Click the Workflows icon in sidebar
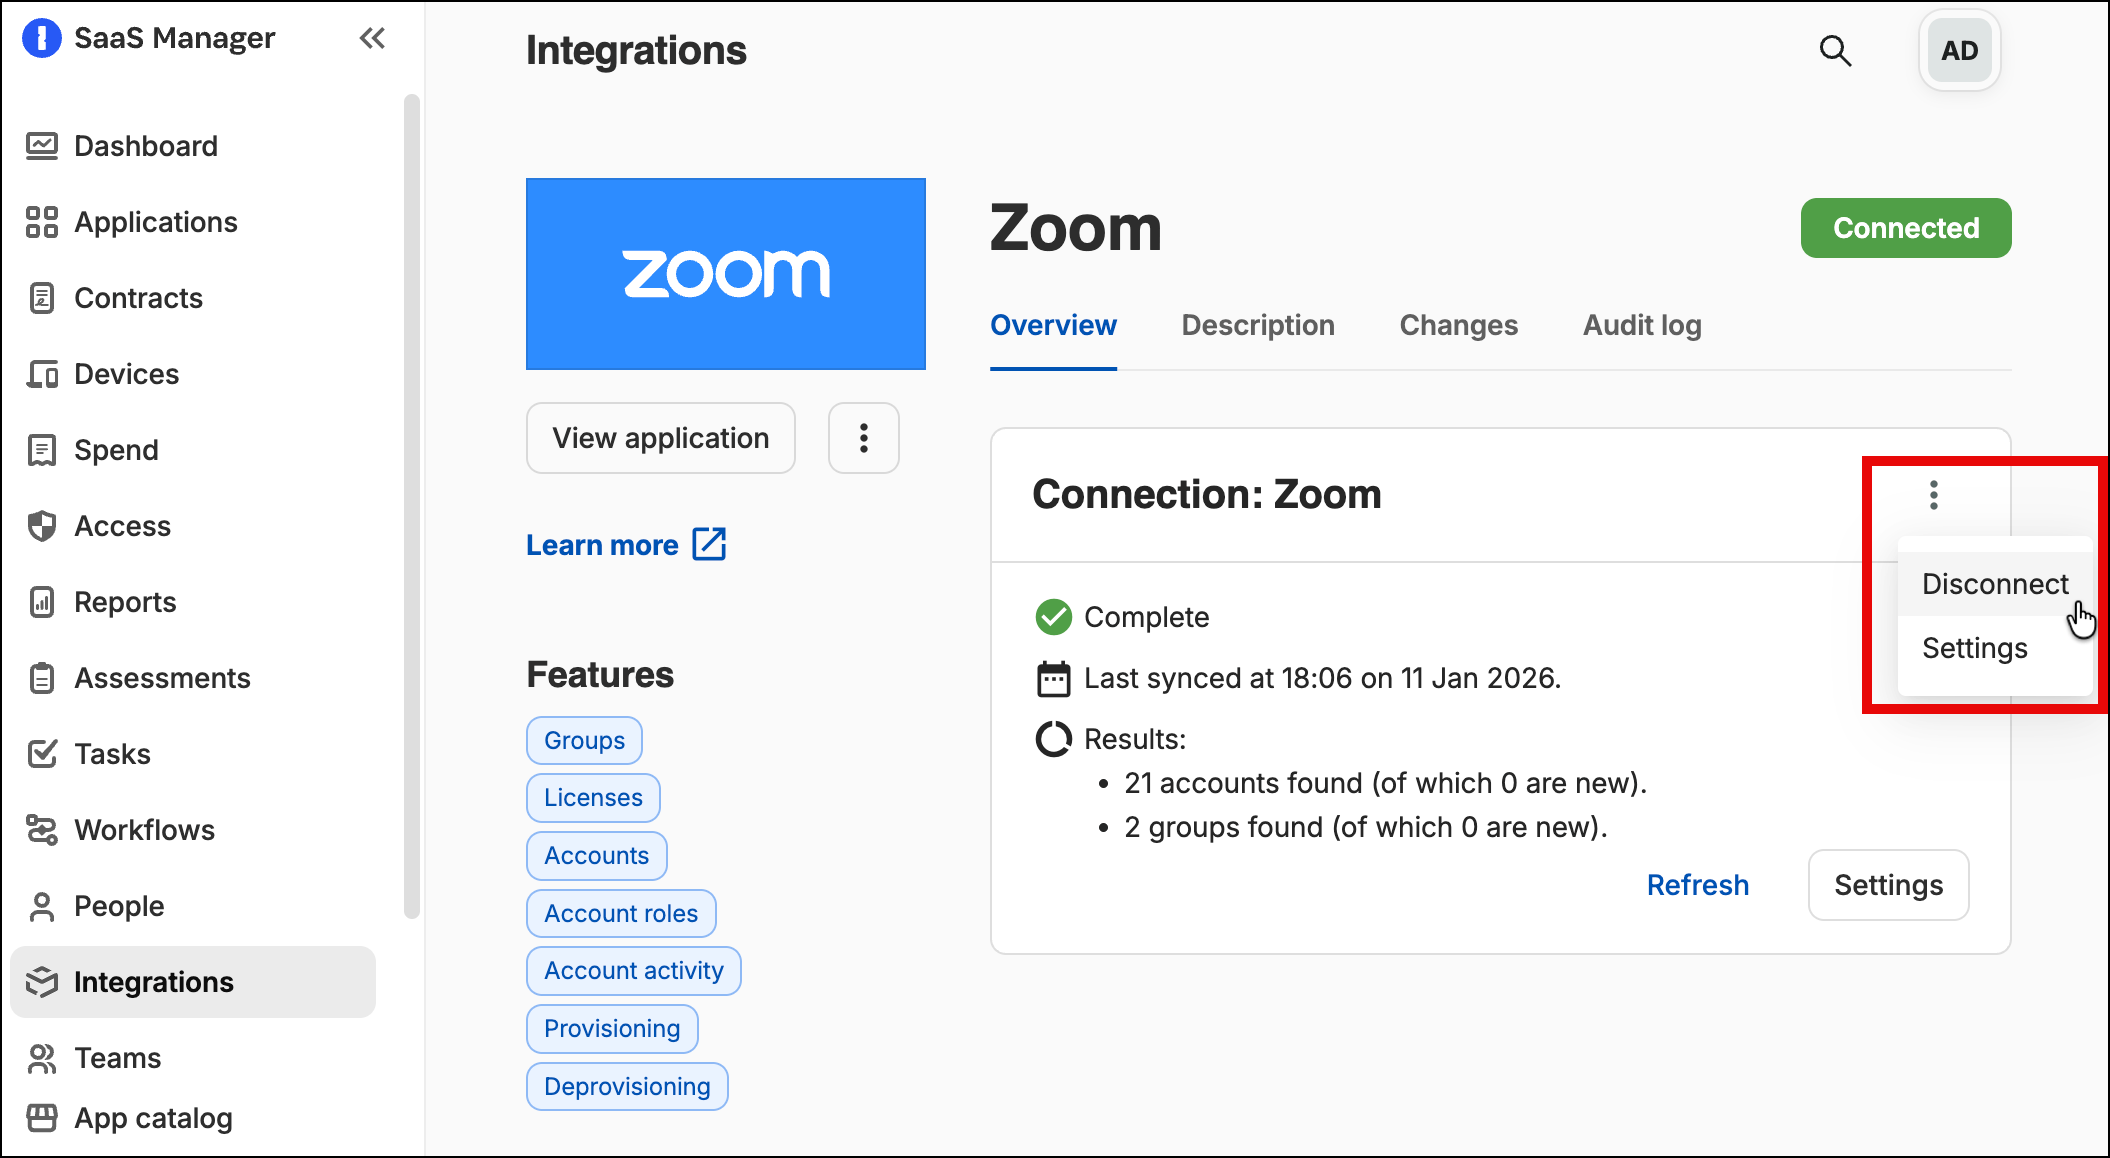This screenshot has width=2110, height=1158. tap(42, 830)
